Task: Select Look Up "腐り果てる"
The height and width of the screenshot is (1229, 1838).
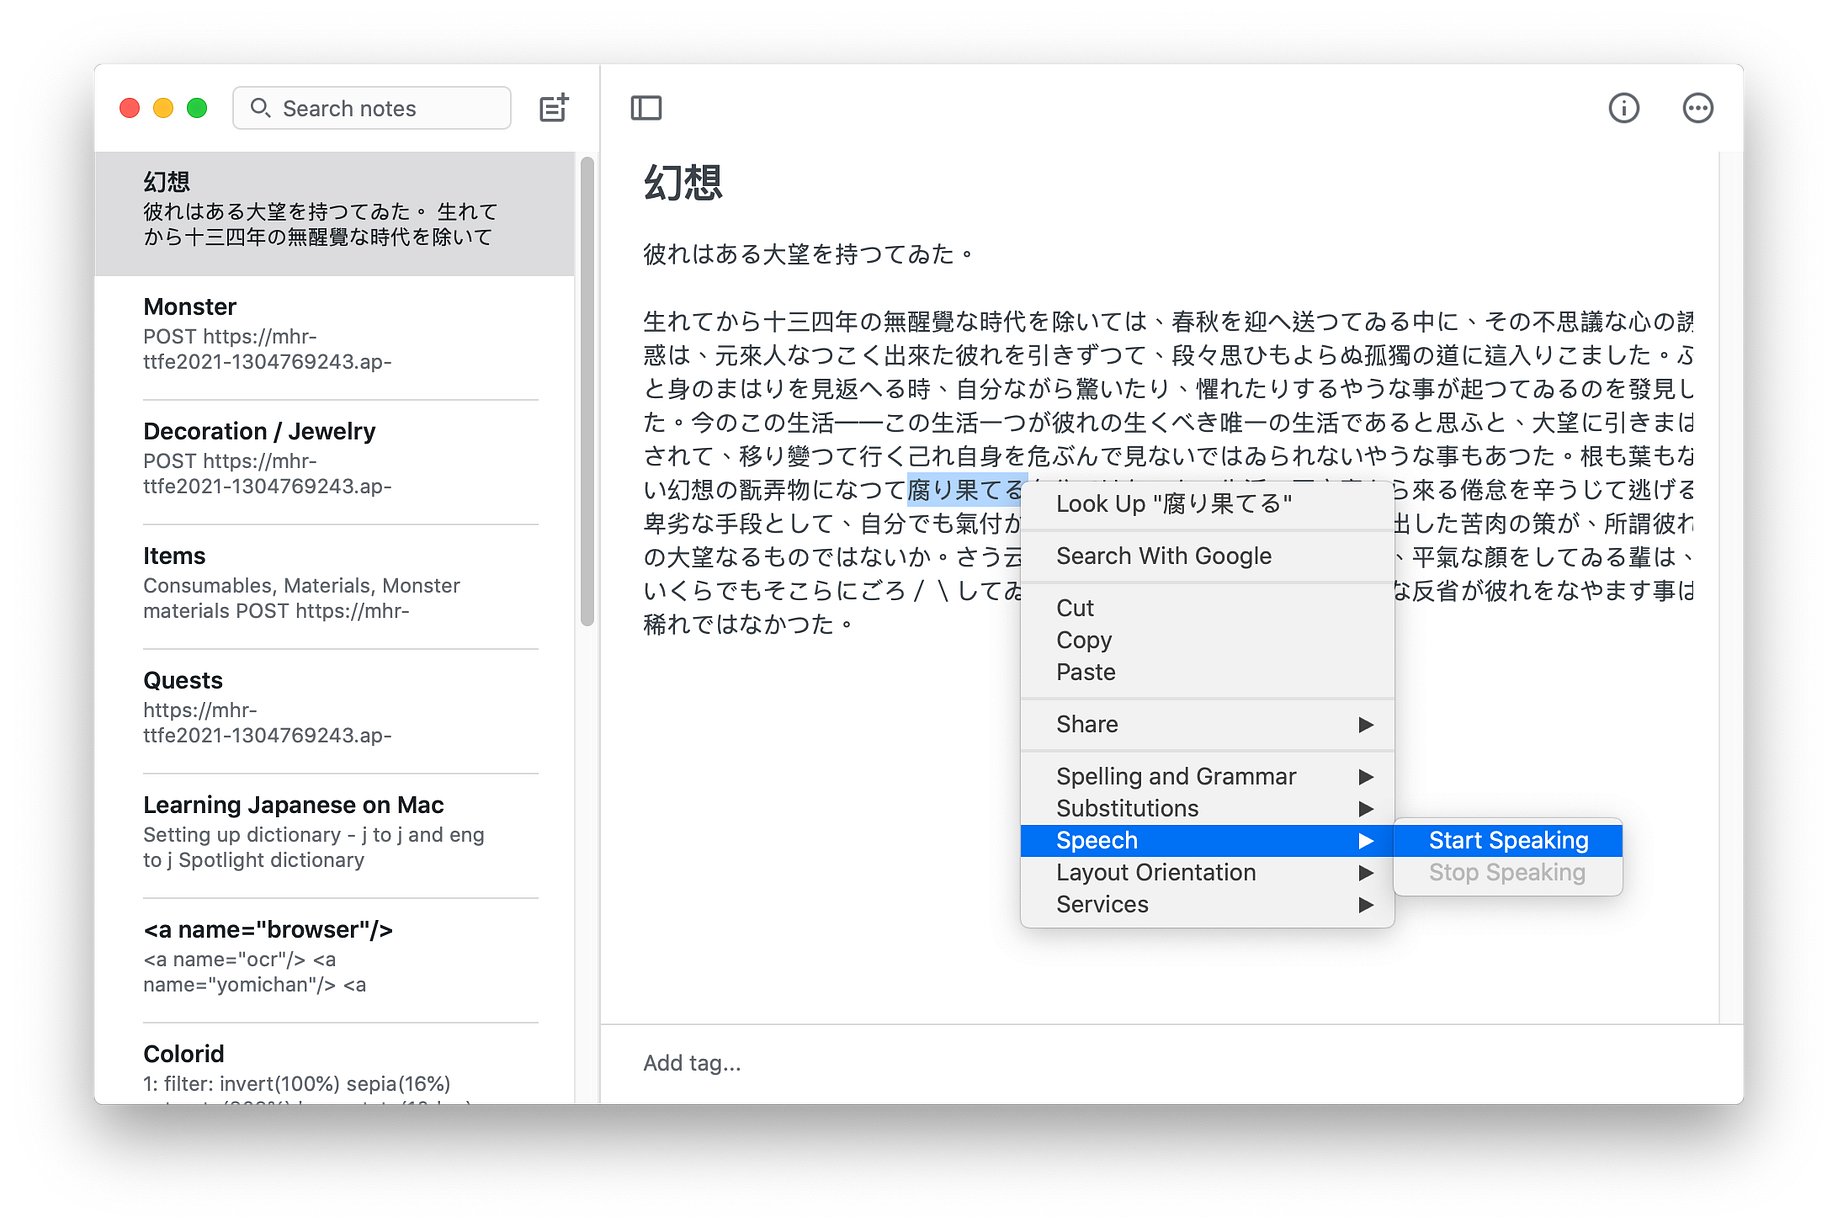Action: pyautogui.click(x=1172, y=503)
